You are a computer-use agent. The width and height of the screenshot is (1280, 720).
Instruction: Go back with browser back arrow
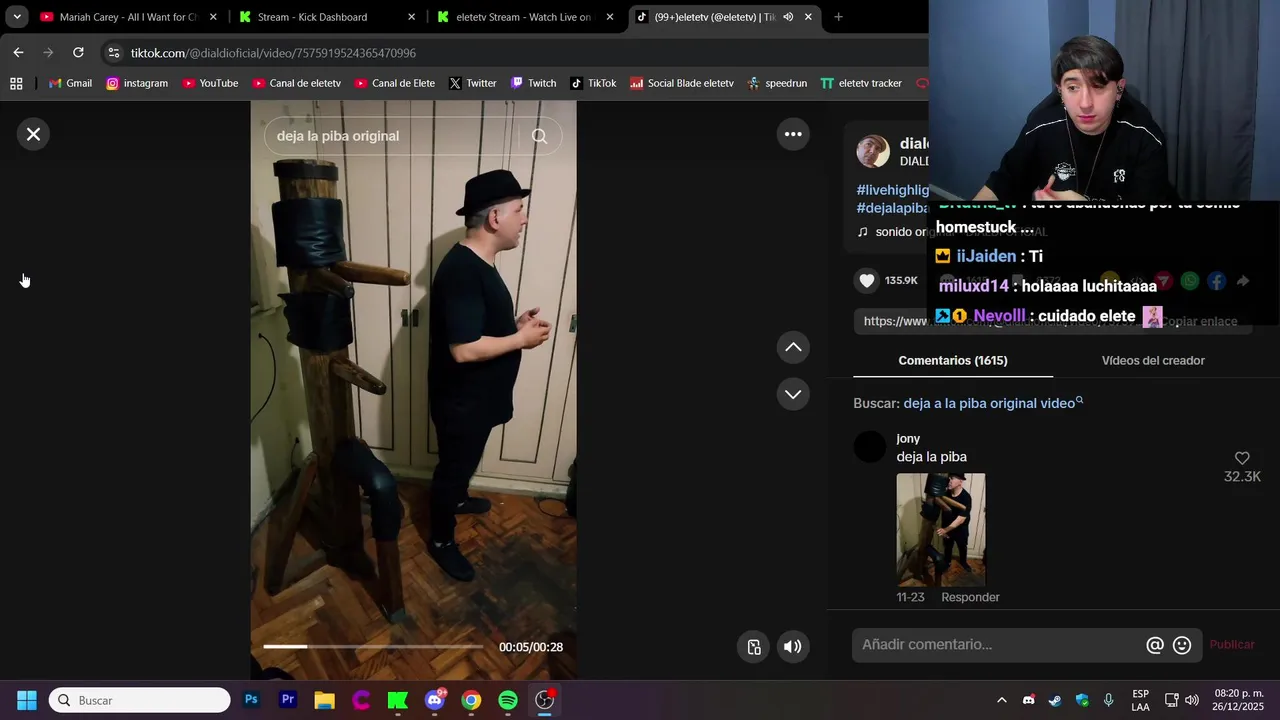[18, 52]
